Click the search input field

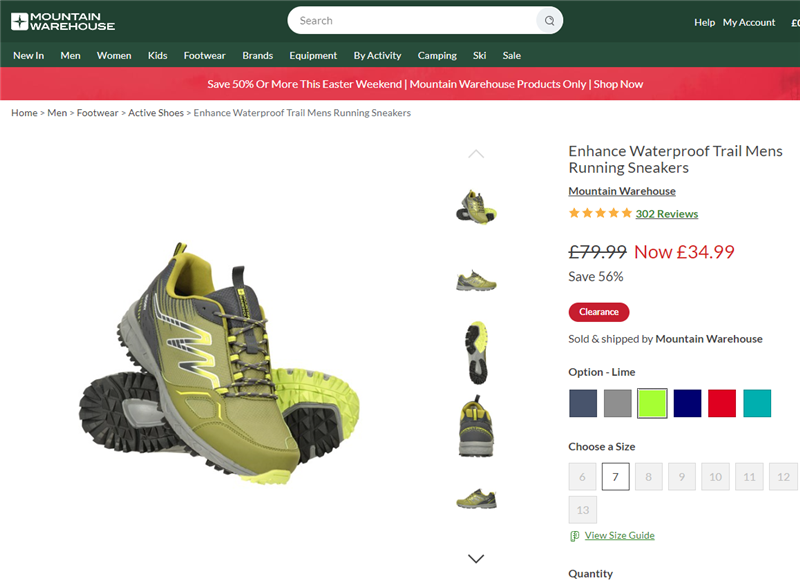(x=410, y=21)
